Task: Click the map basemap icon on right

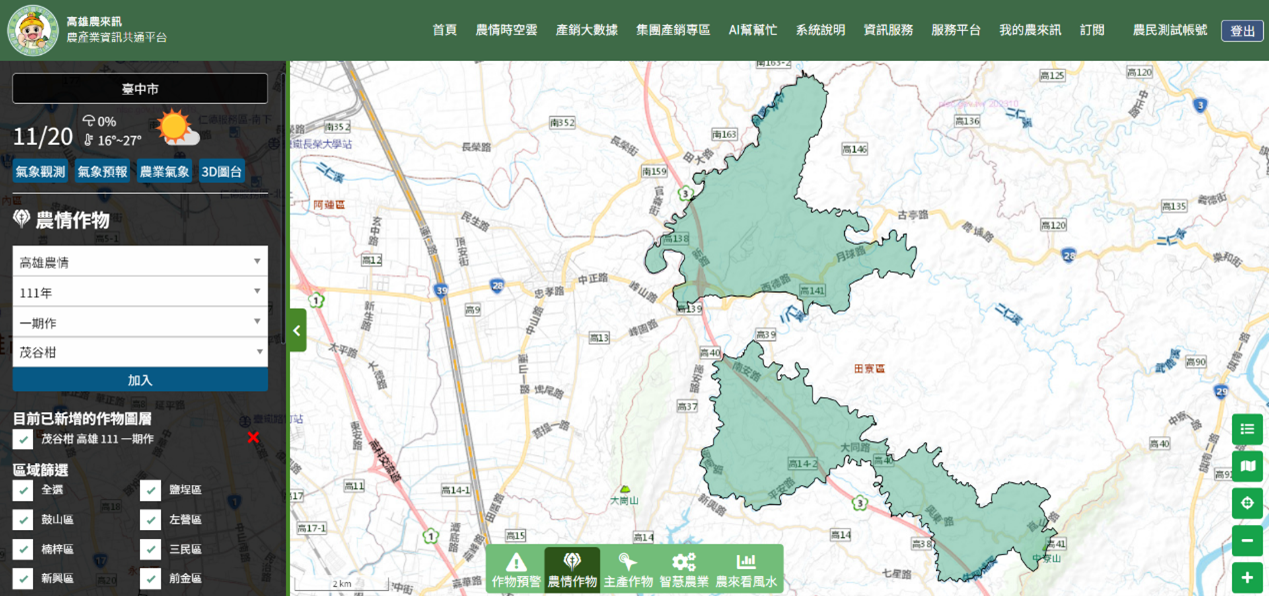Action: tap(1247, 466)
